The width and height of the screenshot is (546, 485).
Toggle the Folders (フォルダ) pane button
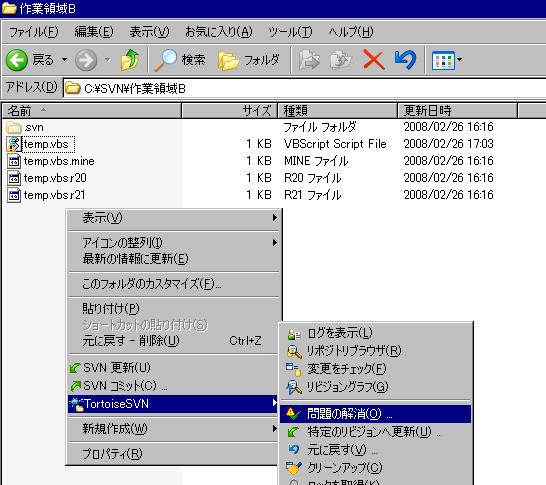[249, 60]
